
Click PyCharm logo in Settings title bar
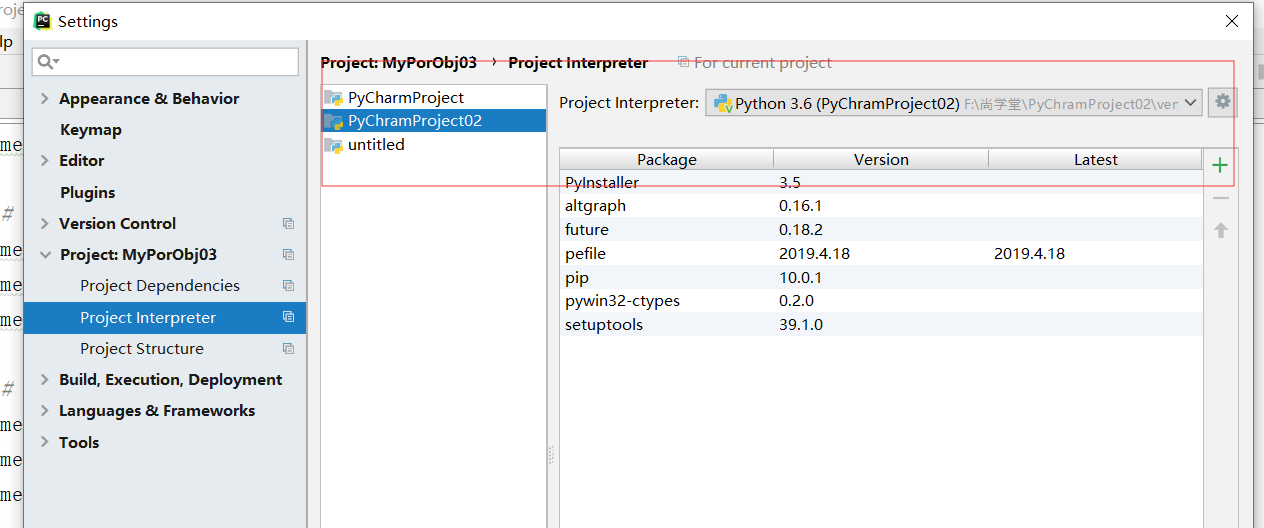[42, 21]
